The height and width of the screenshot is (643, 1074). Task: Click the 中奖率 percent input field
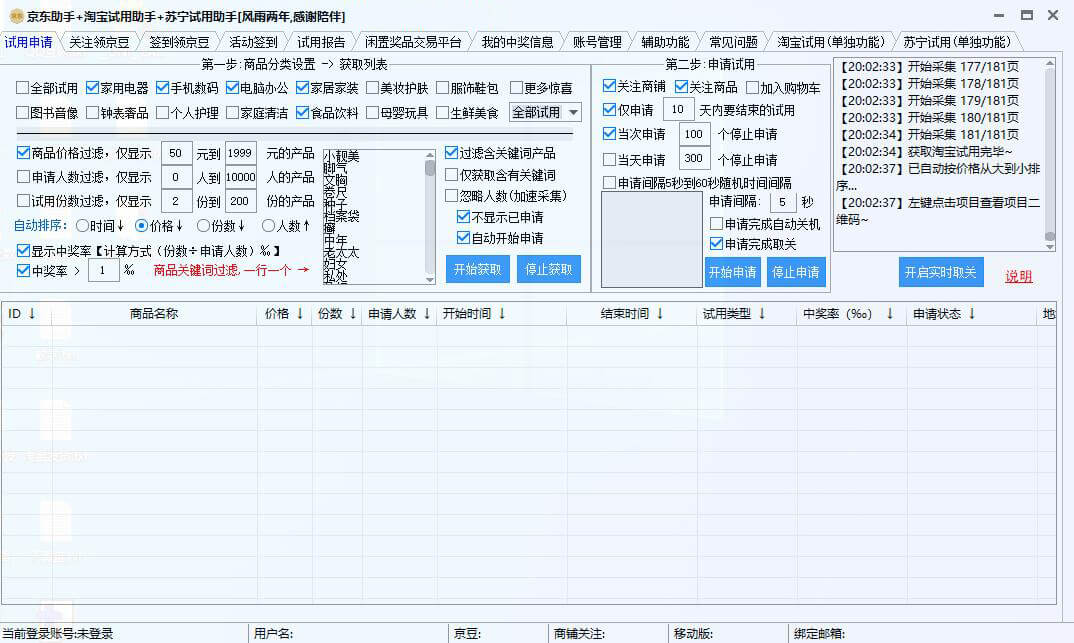(103, 270)
